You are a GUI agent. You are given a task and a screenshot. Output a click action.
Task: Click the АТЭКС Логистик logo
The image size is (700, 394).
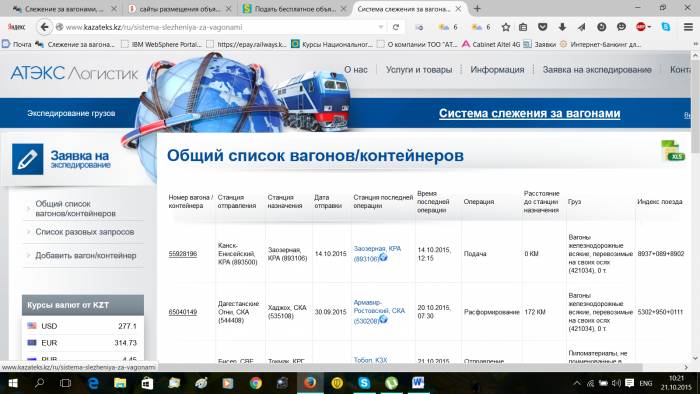[74, 73]
